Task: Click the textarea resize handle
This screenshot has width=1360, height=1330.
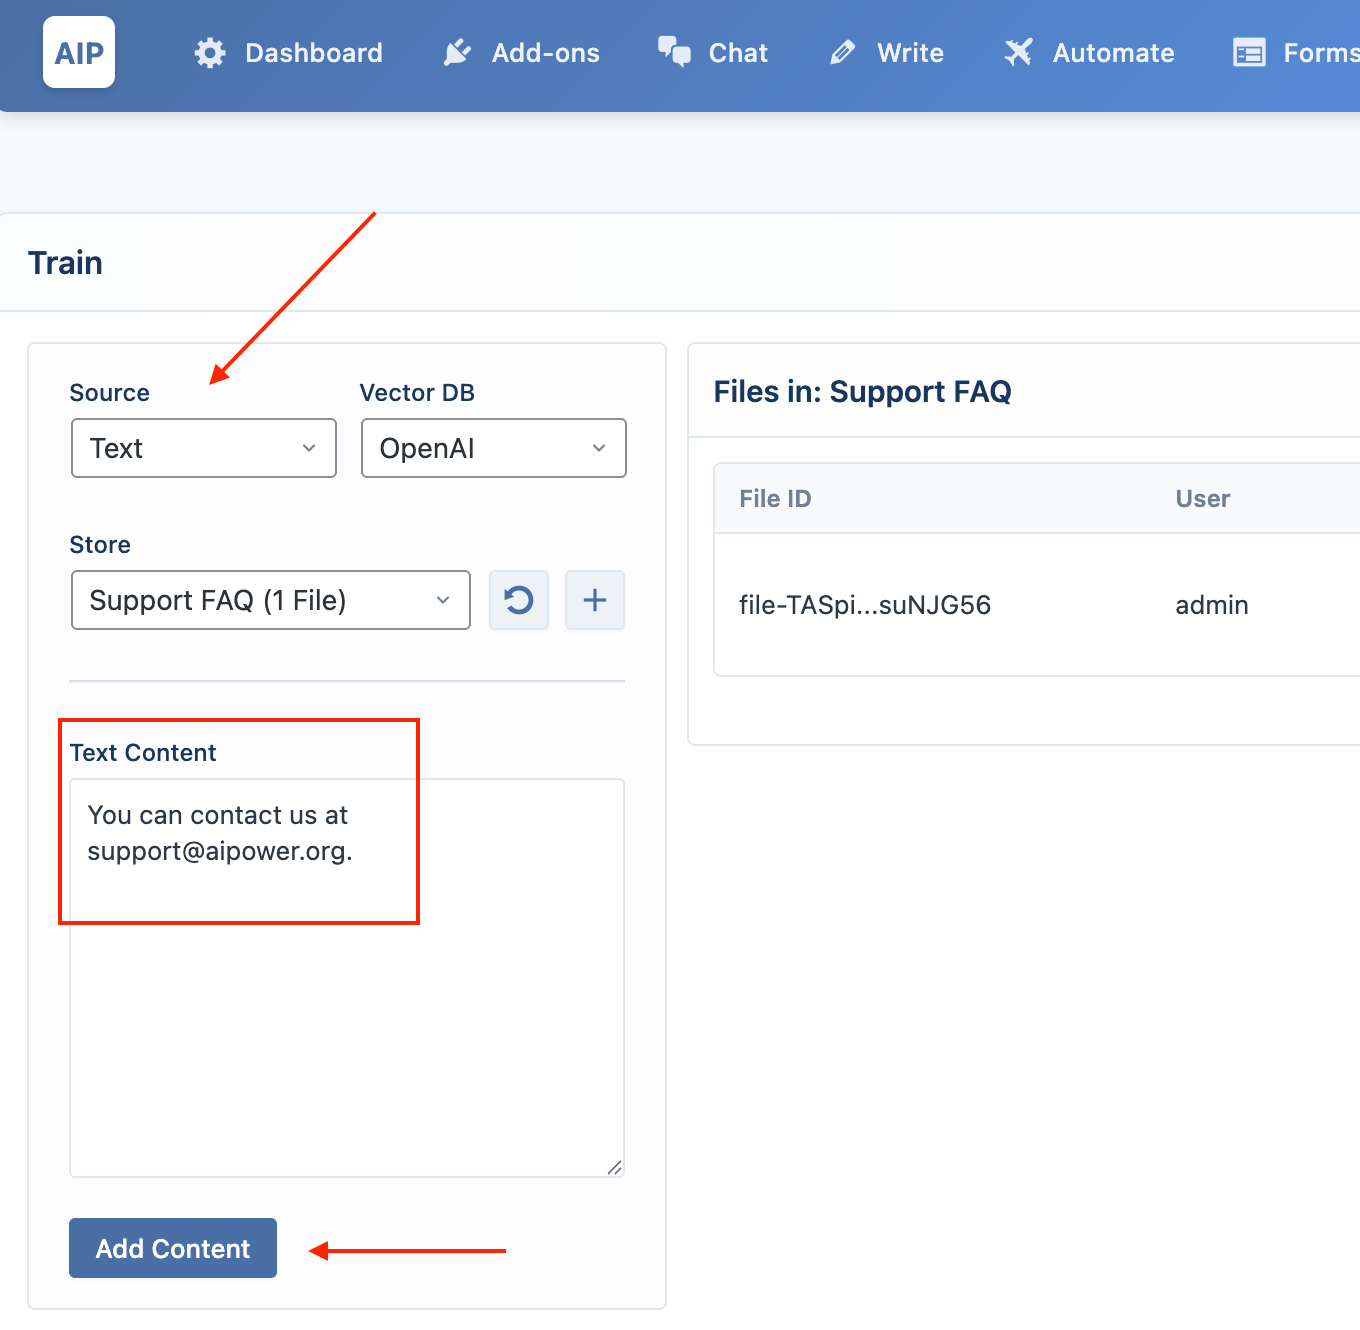Action: [x=614, y=1167]
